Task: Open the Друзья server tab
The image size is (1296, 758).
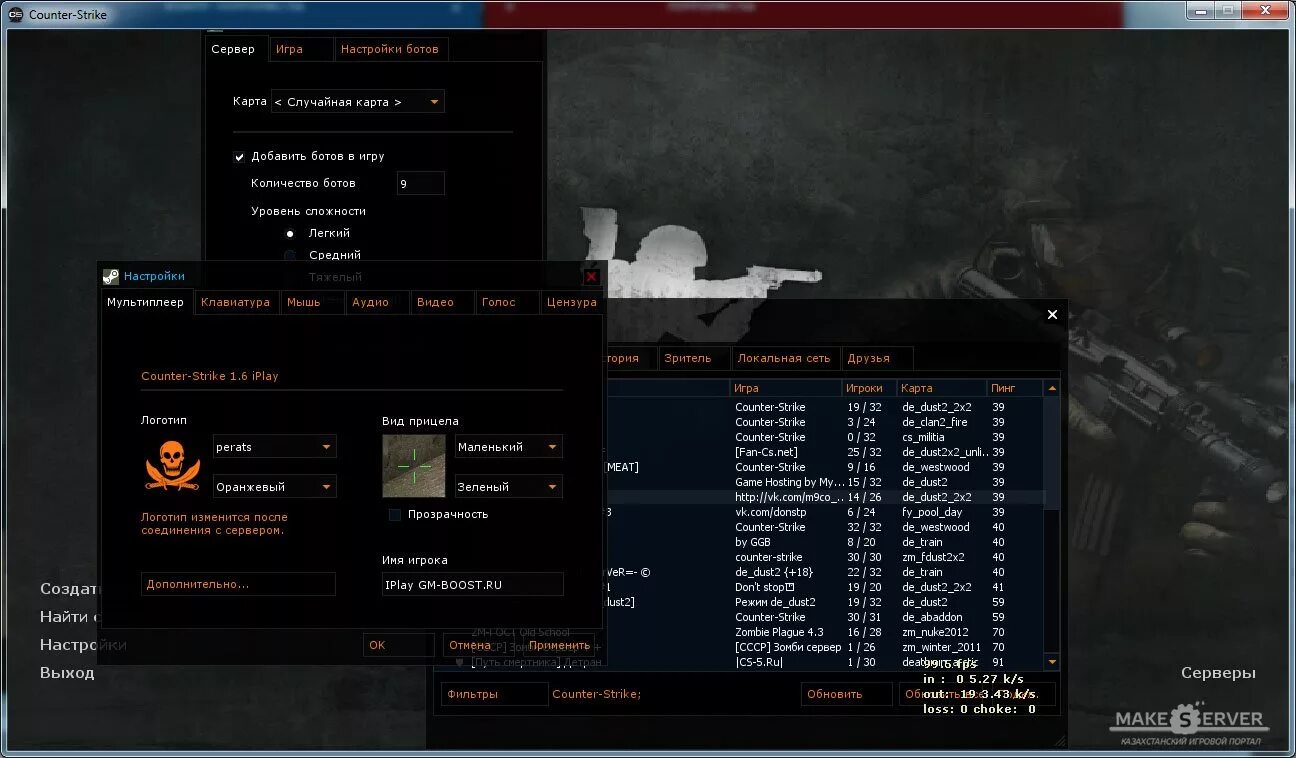Action: [877, 358]
